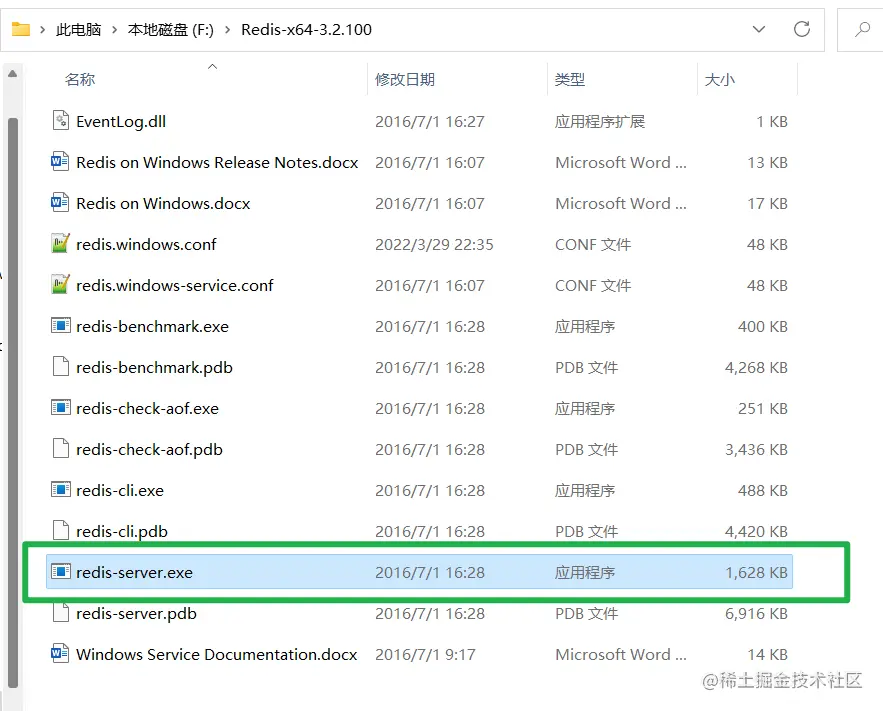This screenshot has width=883, height=711.
Task: Click the redis-cli.pdb file icon
Action: point(61,531)
